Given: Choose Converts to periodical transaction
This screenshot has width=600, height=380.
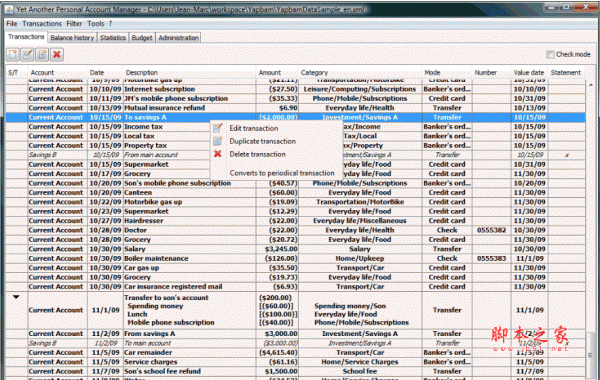Looking at the screenshot, I should (x=282, y=173).
